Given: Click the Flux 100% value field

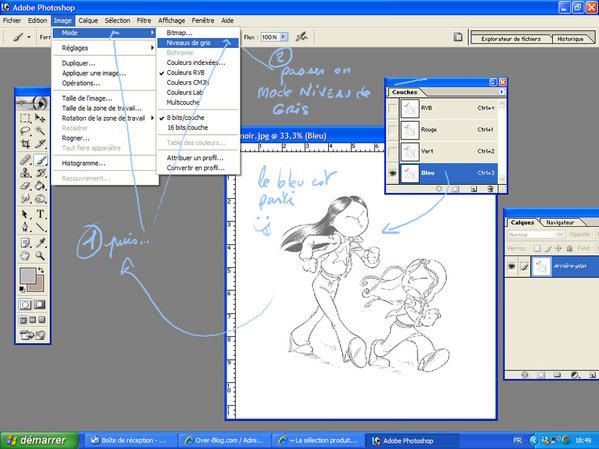Looking at the screenshot, I should coord(270,37).
